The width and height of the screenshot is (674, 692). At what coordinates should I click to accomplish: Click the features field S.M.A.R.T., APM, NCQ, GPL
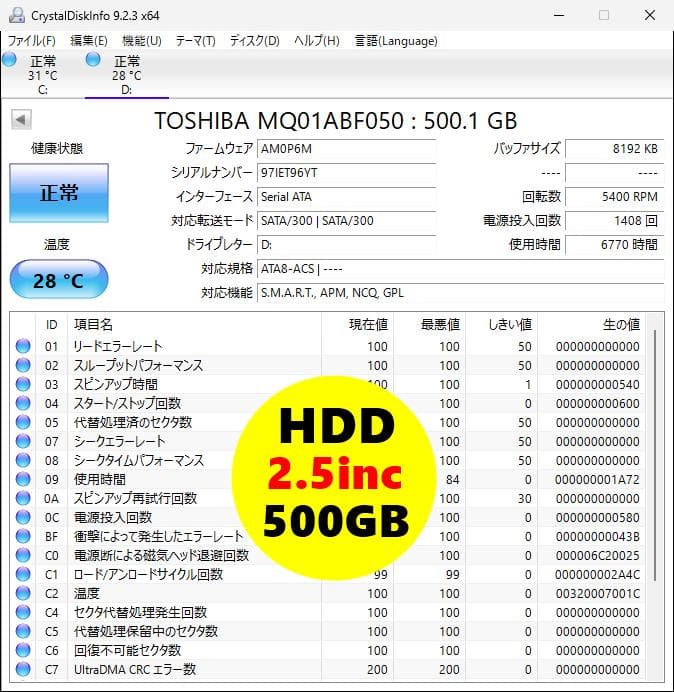click(x=460, y=292)
